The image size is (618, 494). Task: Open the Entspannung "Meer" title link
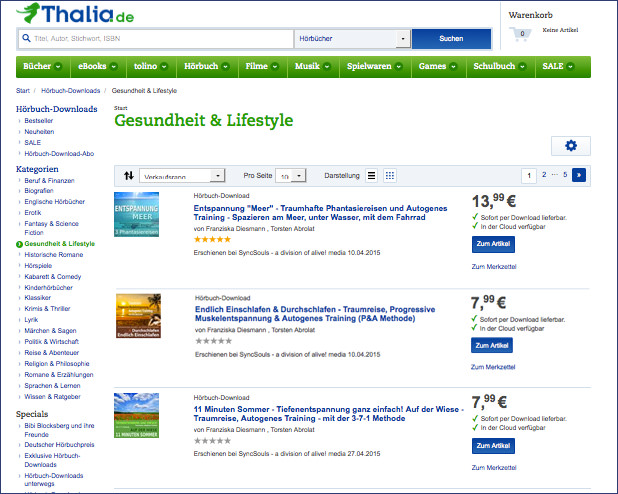click(x=320, y=213)
